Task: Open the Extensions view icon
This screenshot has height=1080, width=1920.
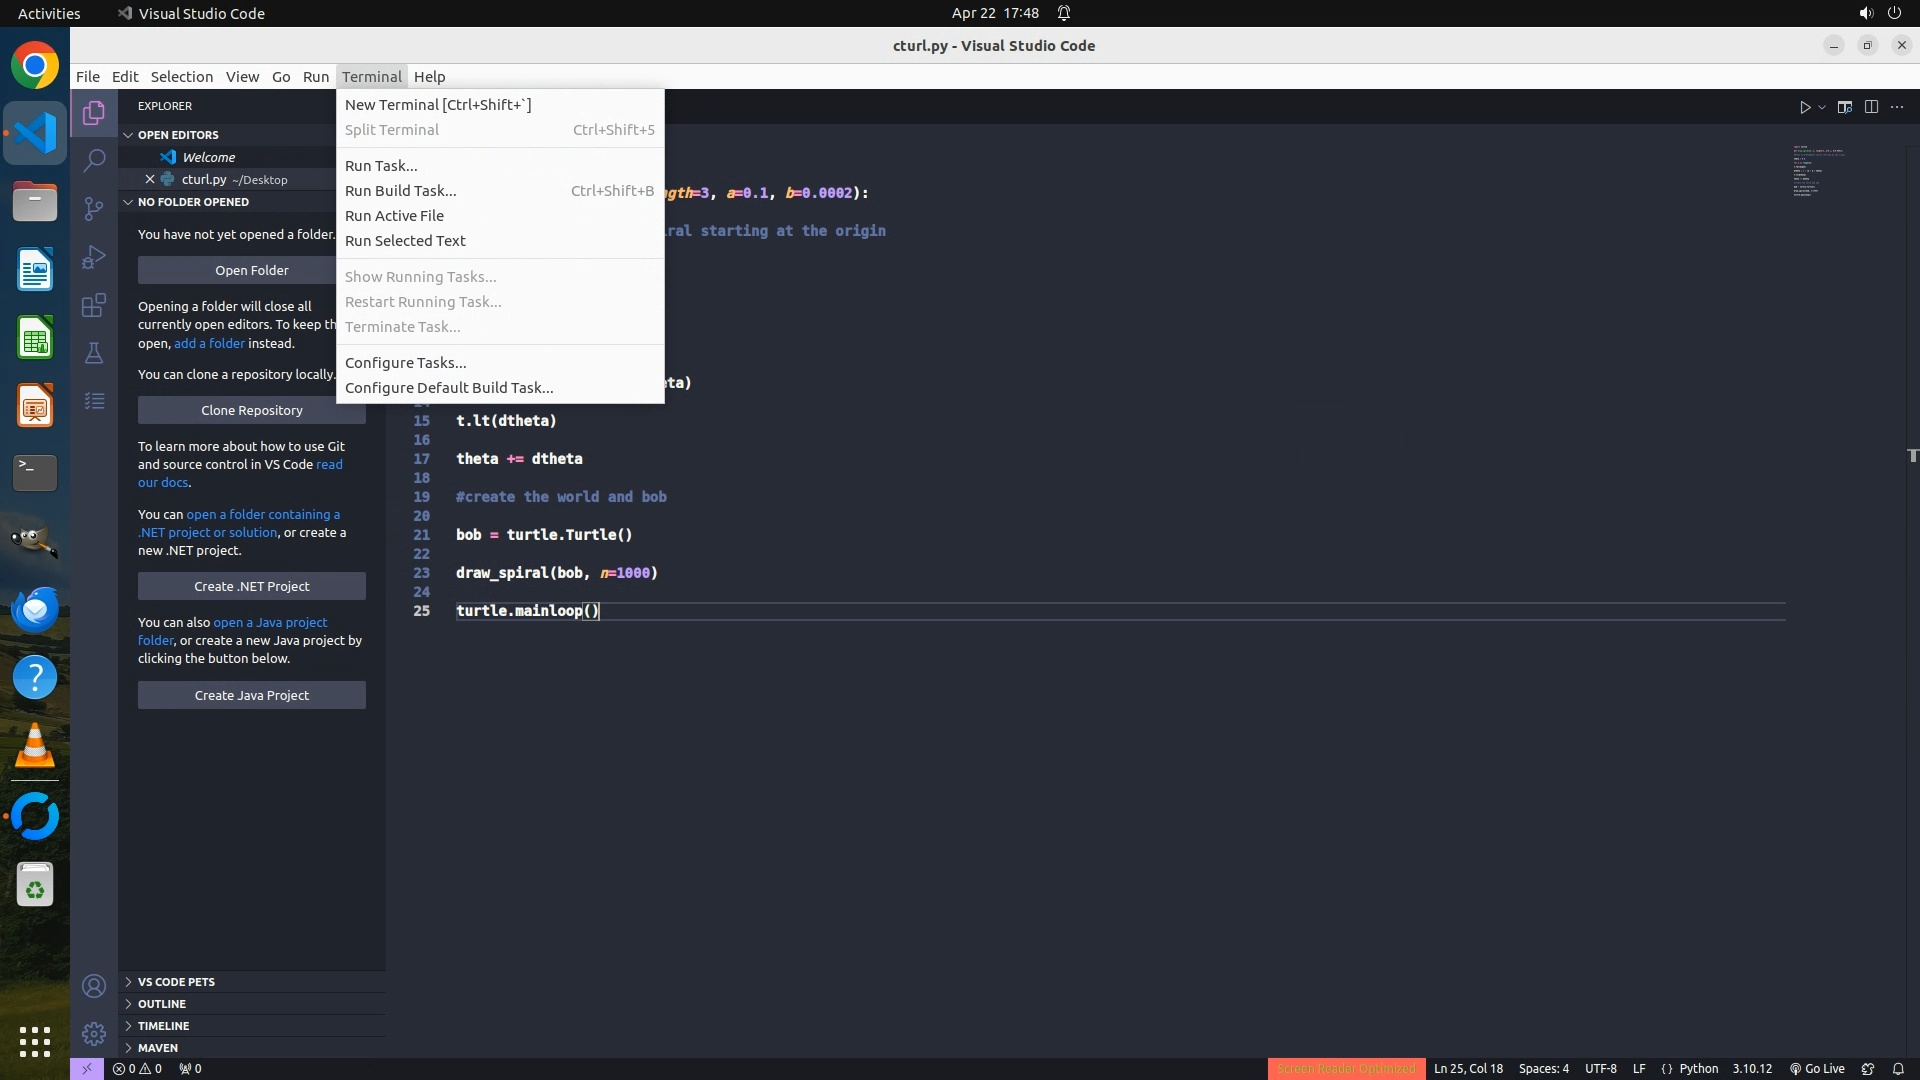Action: [94, 305]
